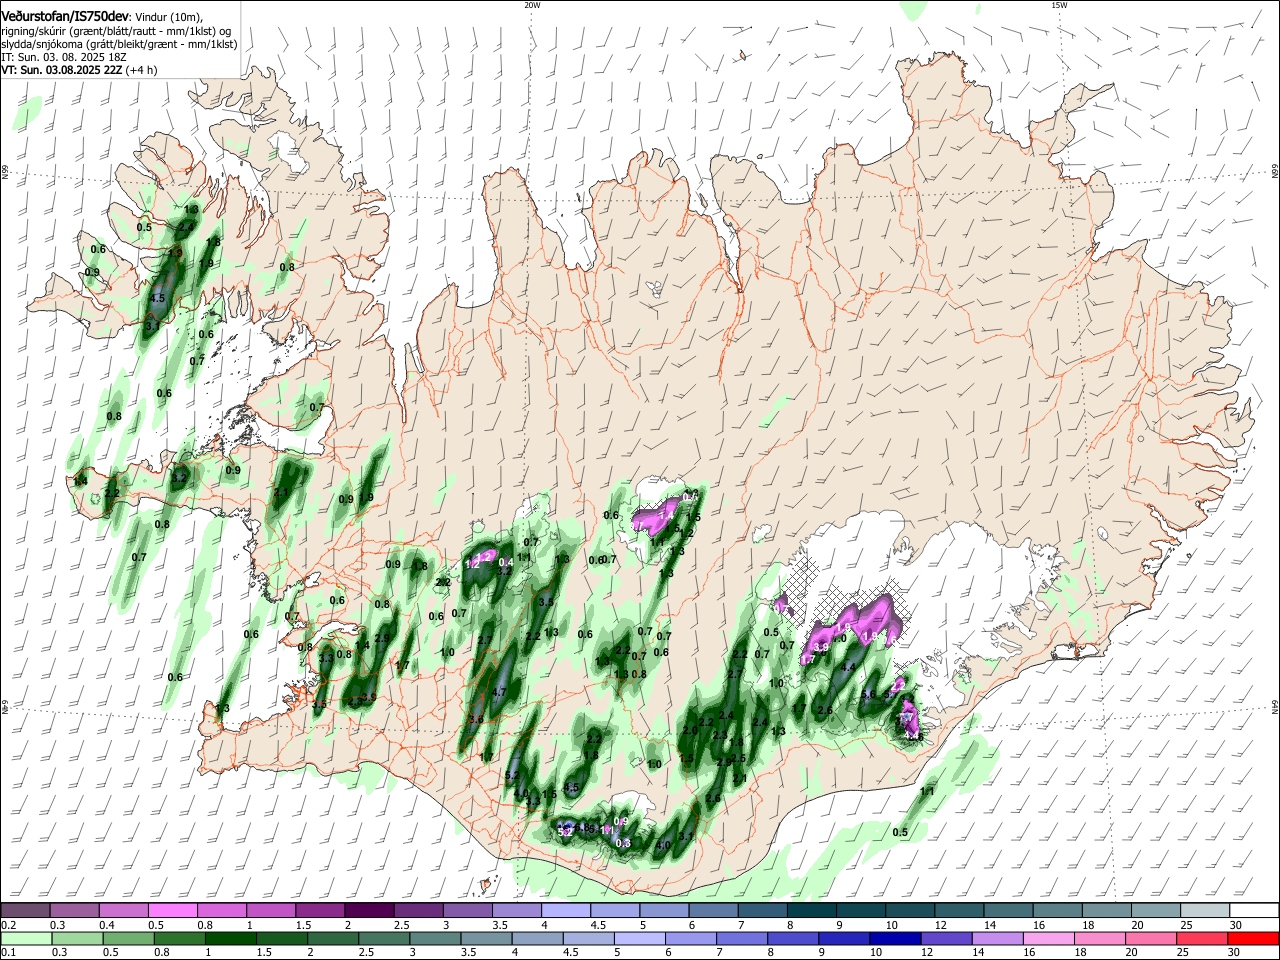Screen dimensions: 1280x960
Task: Click the 15W longitude label at top
Action: coord(1058,5)
